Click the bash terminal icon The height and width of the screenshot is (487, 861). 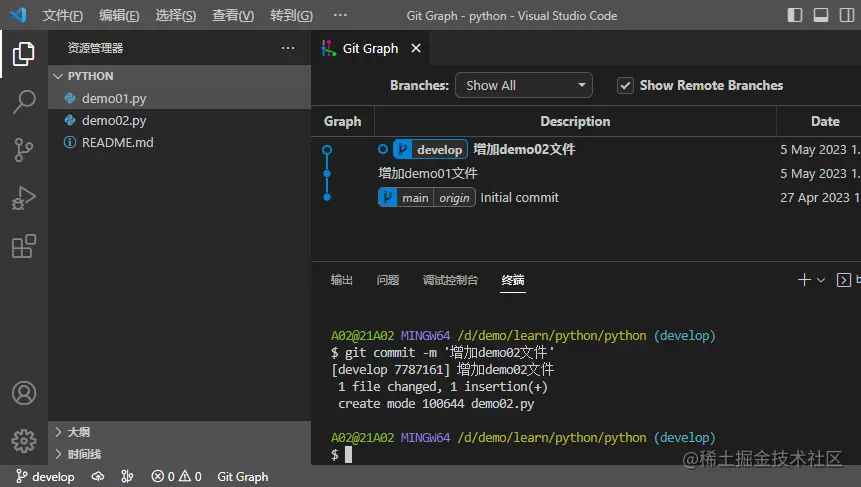click(x=843, y=280)
